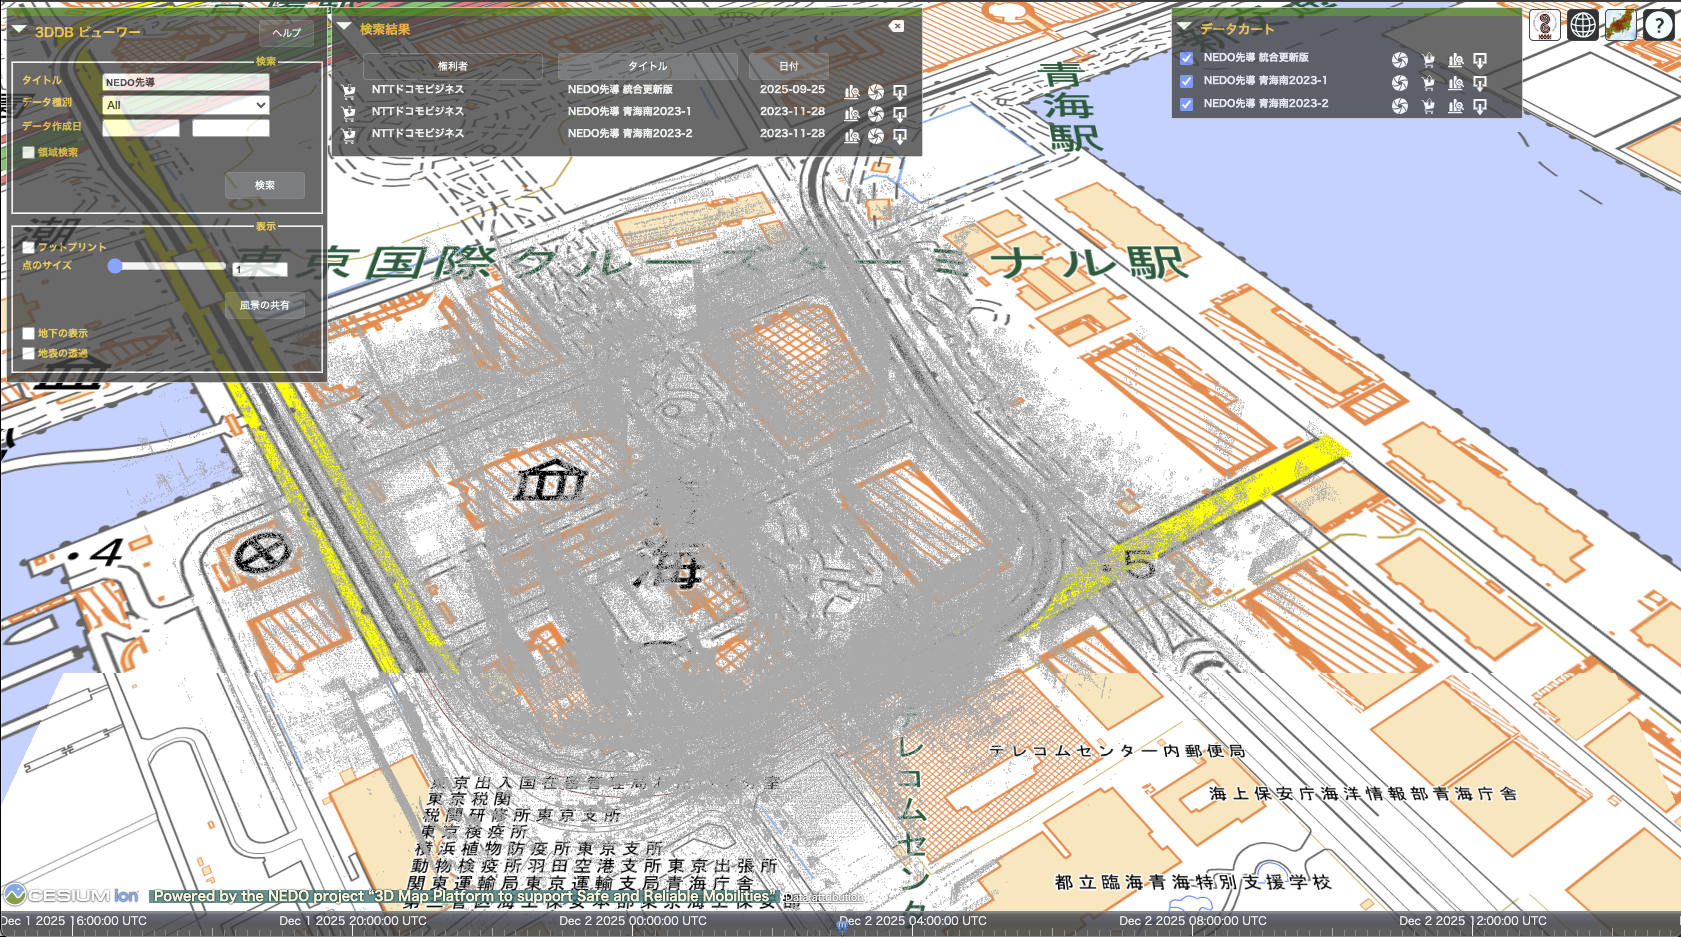Collapse the 検索結果 panel
Image resolution: width=1681 pixels, height=937 pixels.
(345, 28)
